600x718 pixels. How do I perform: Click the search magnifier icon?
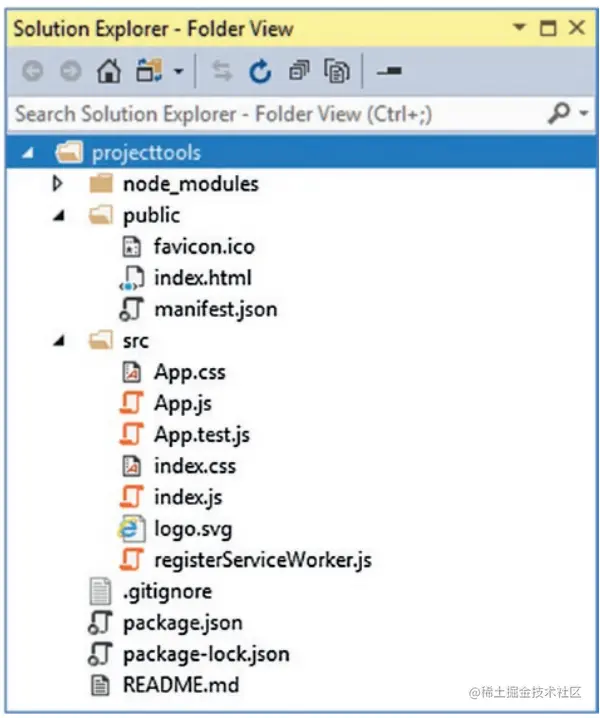point(559,113)
